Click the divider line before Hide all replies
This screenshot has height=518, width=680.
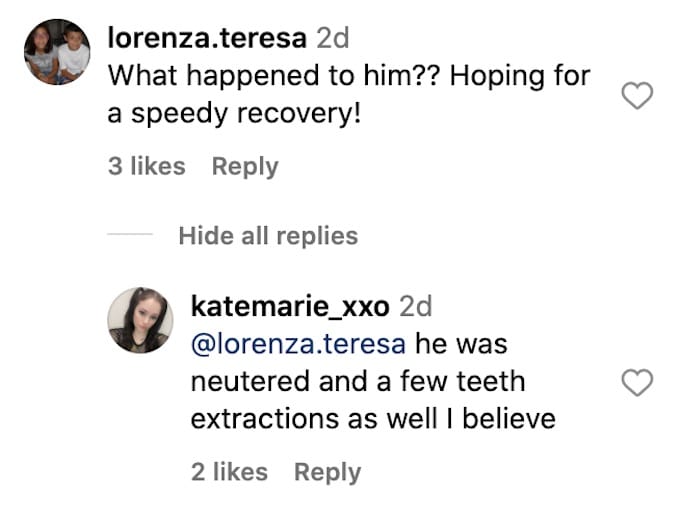coord(130,236)
